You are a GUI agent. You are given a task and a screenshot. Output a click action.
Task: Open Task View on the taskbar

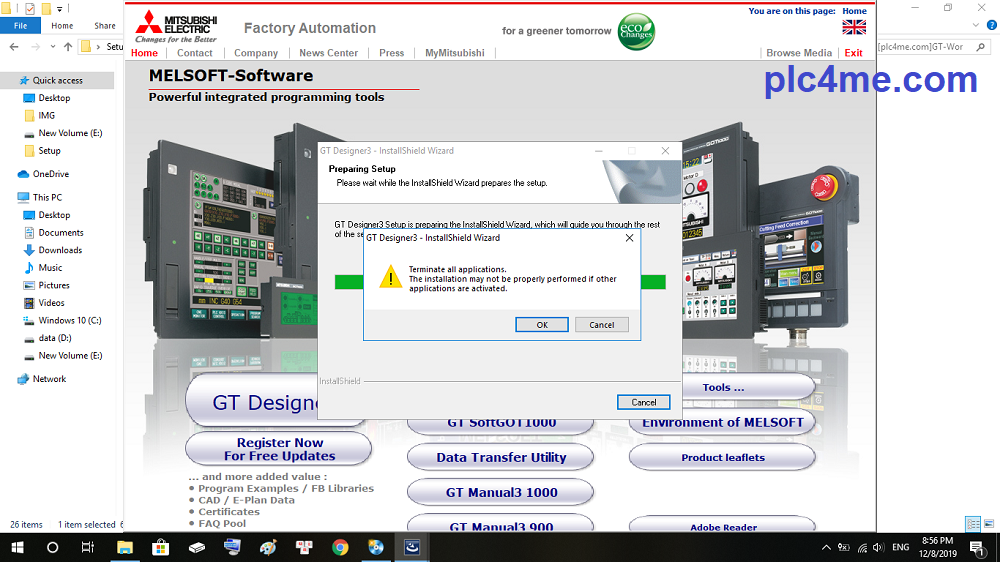(x=88, y=547)
